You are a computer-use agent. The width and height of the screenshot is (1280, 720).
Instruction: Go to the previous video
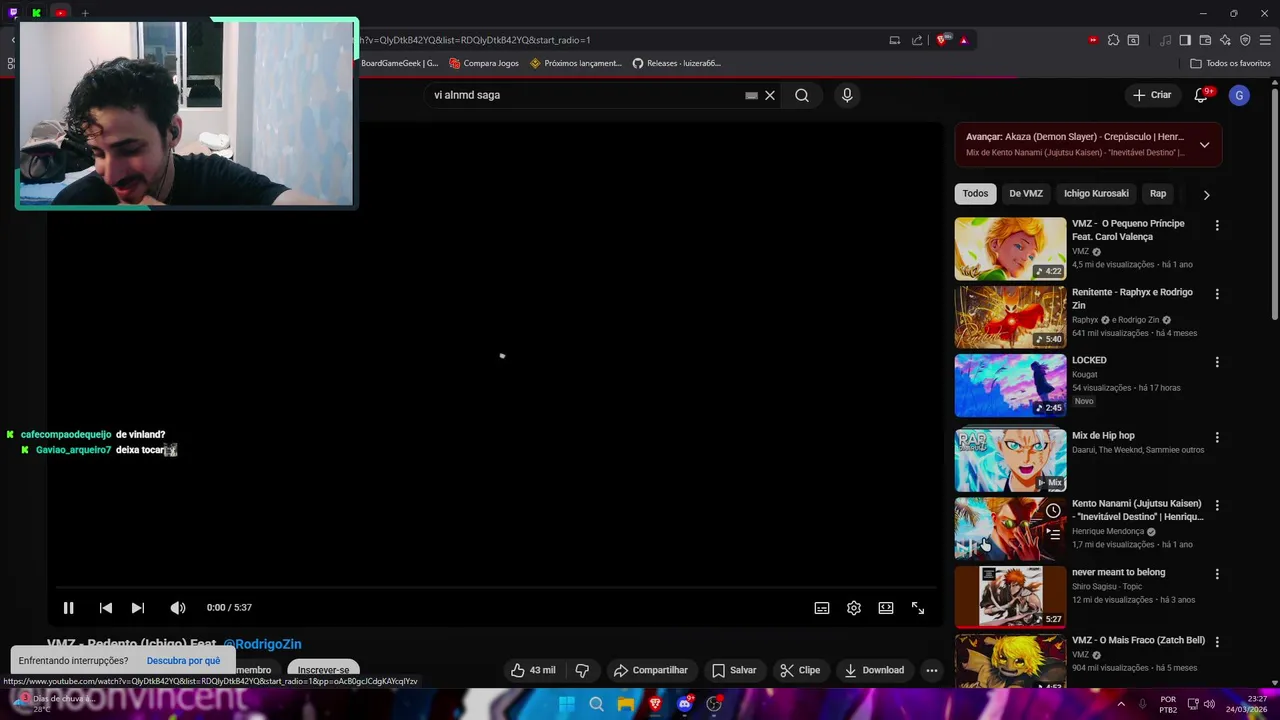click(106, 608)
